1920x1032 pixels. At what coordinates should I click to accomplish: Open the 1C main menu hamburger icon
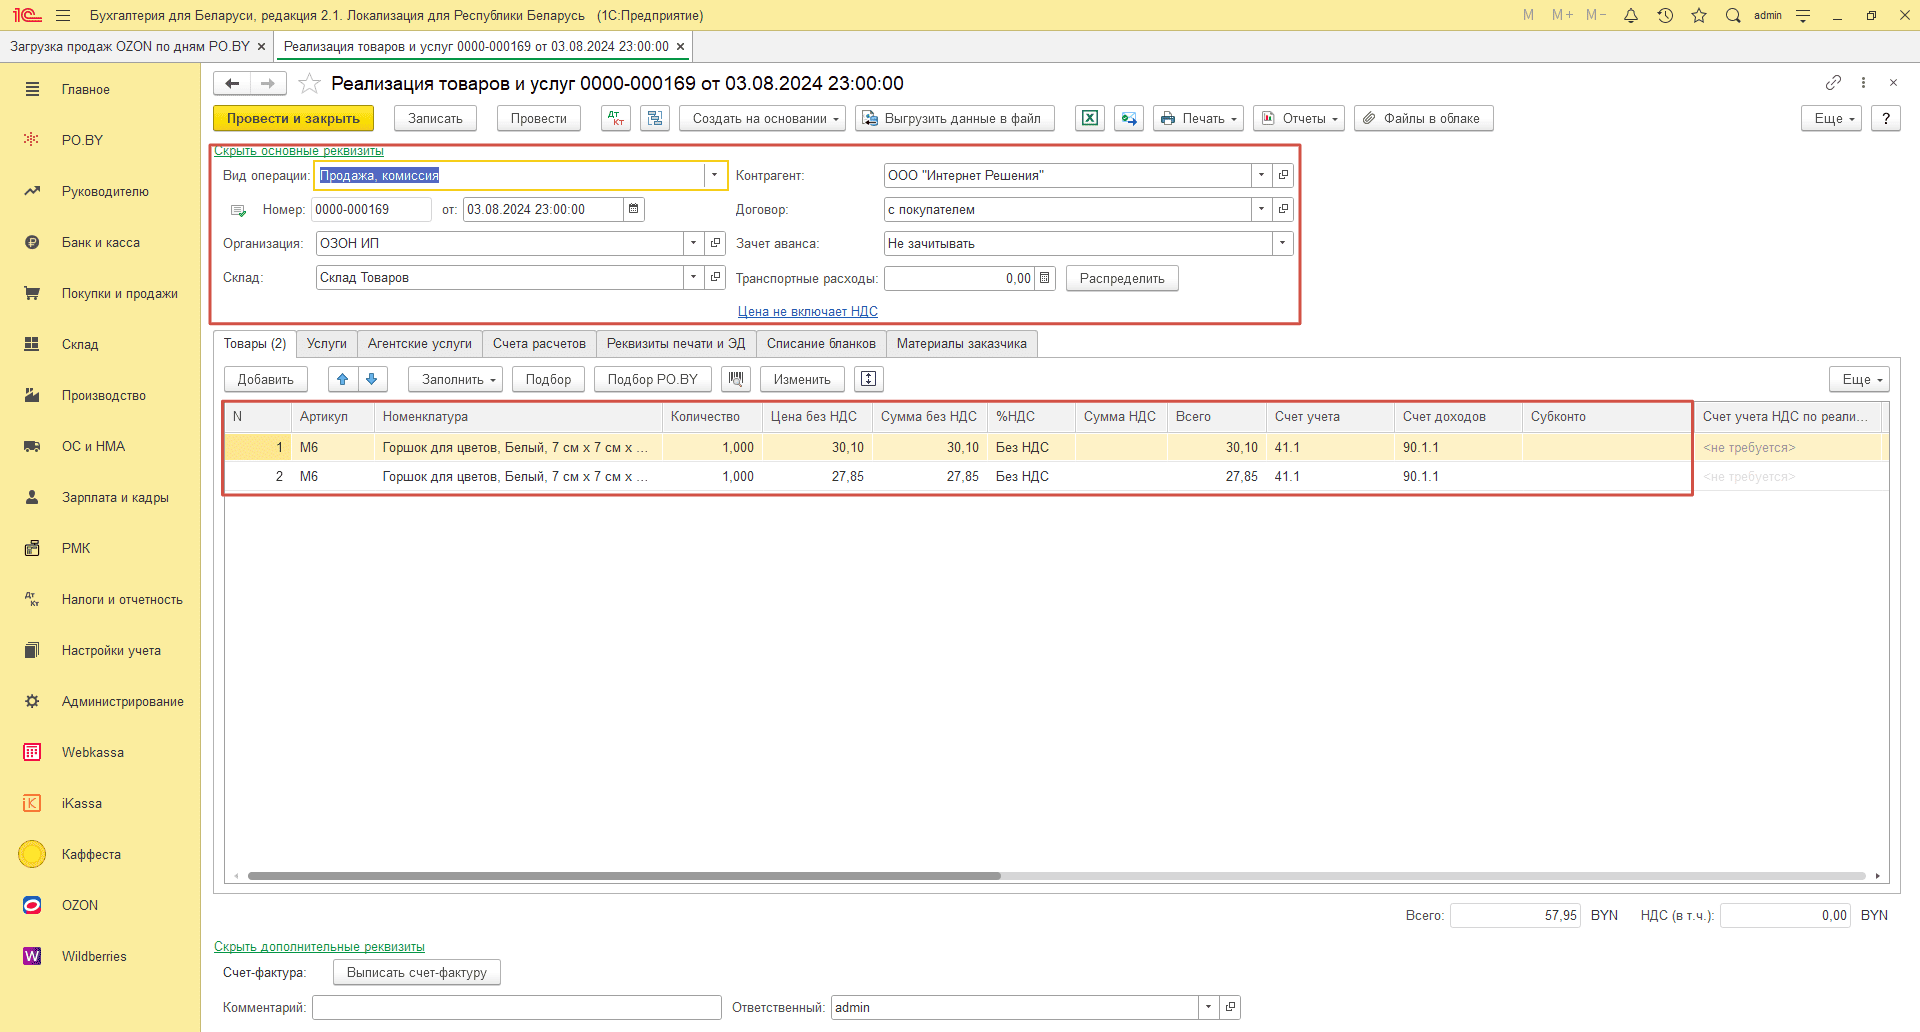click(63, 15)
